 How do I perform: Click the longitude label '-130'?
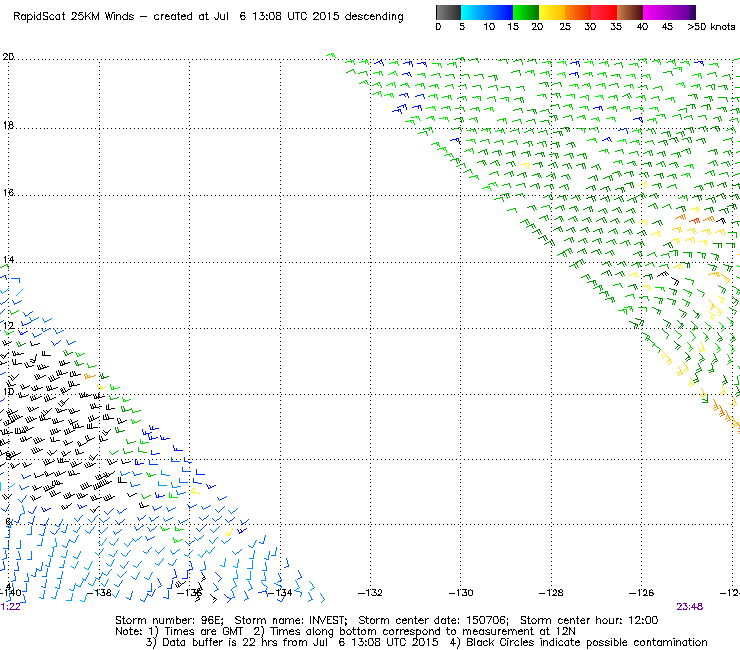[x=461, y=592]
